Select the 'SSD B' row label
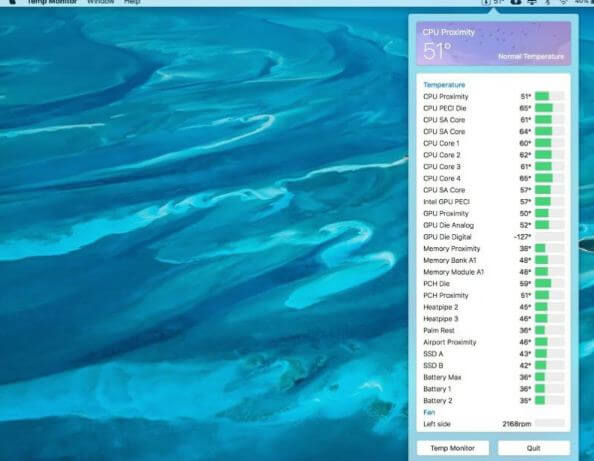 click(433, 366)
